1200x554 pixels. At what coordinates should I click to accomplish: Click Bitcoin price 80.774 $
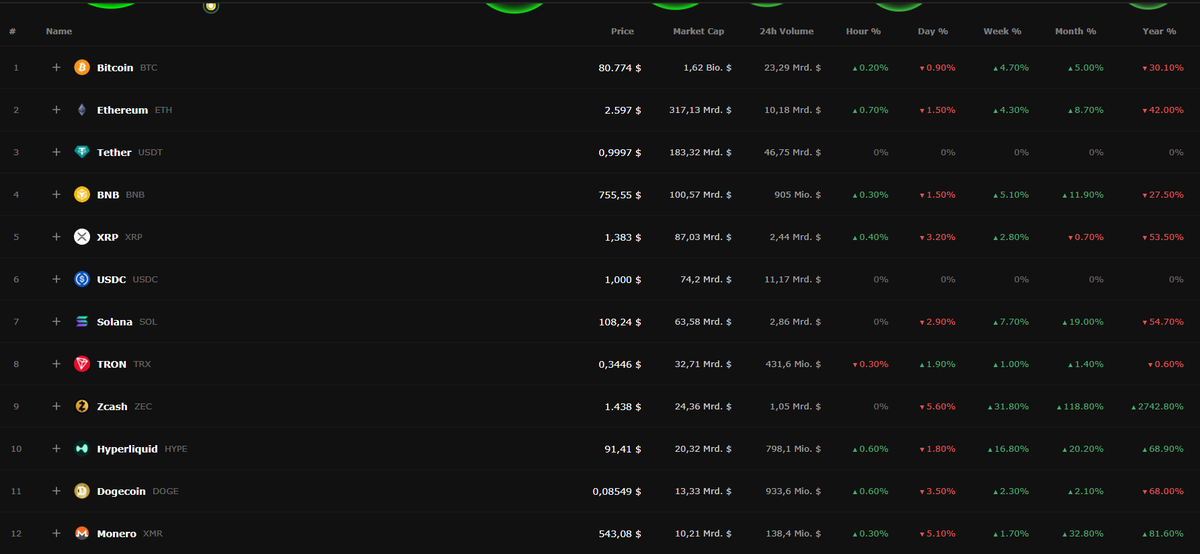pos(620,68)
